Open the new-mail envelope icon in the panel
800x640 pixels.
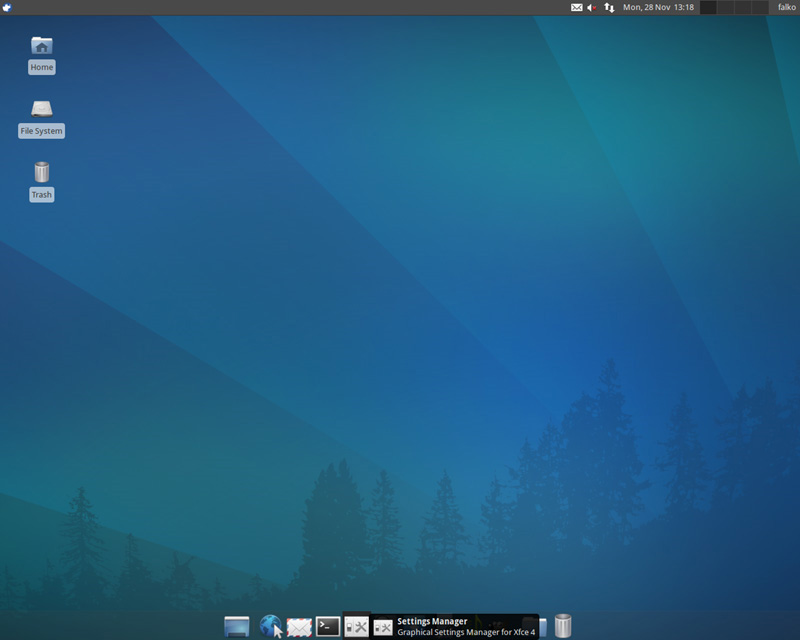point(576,8)
